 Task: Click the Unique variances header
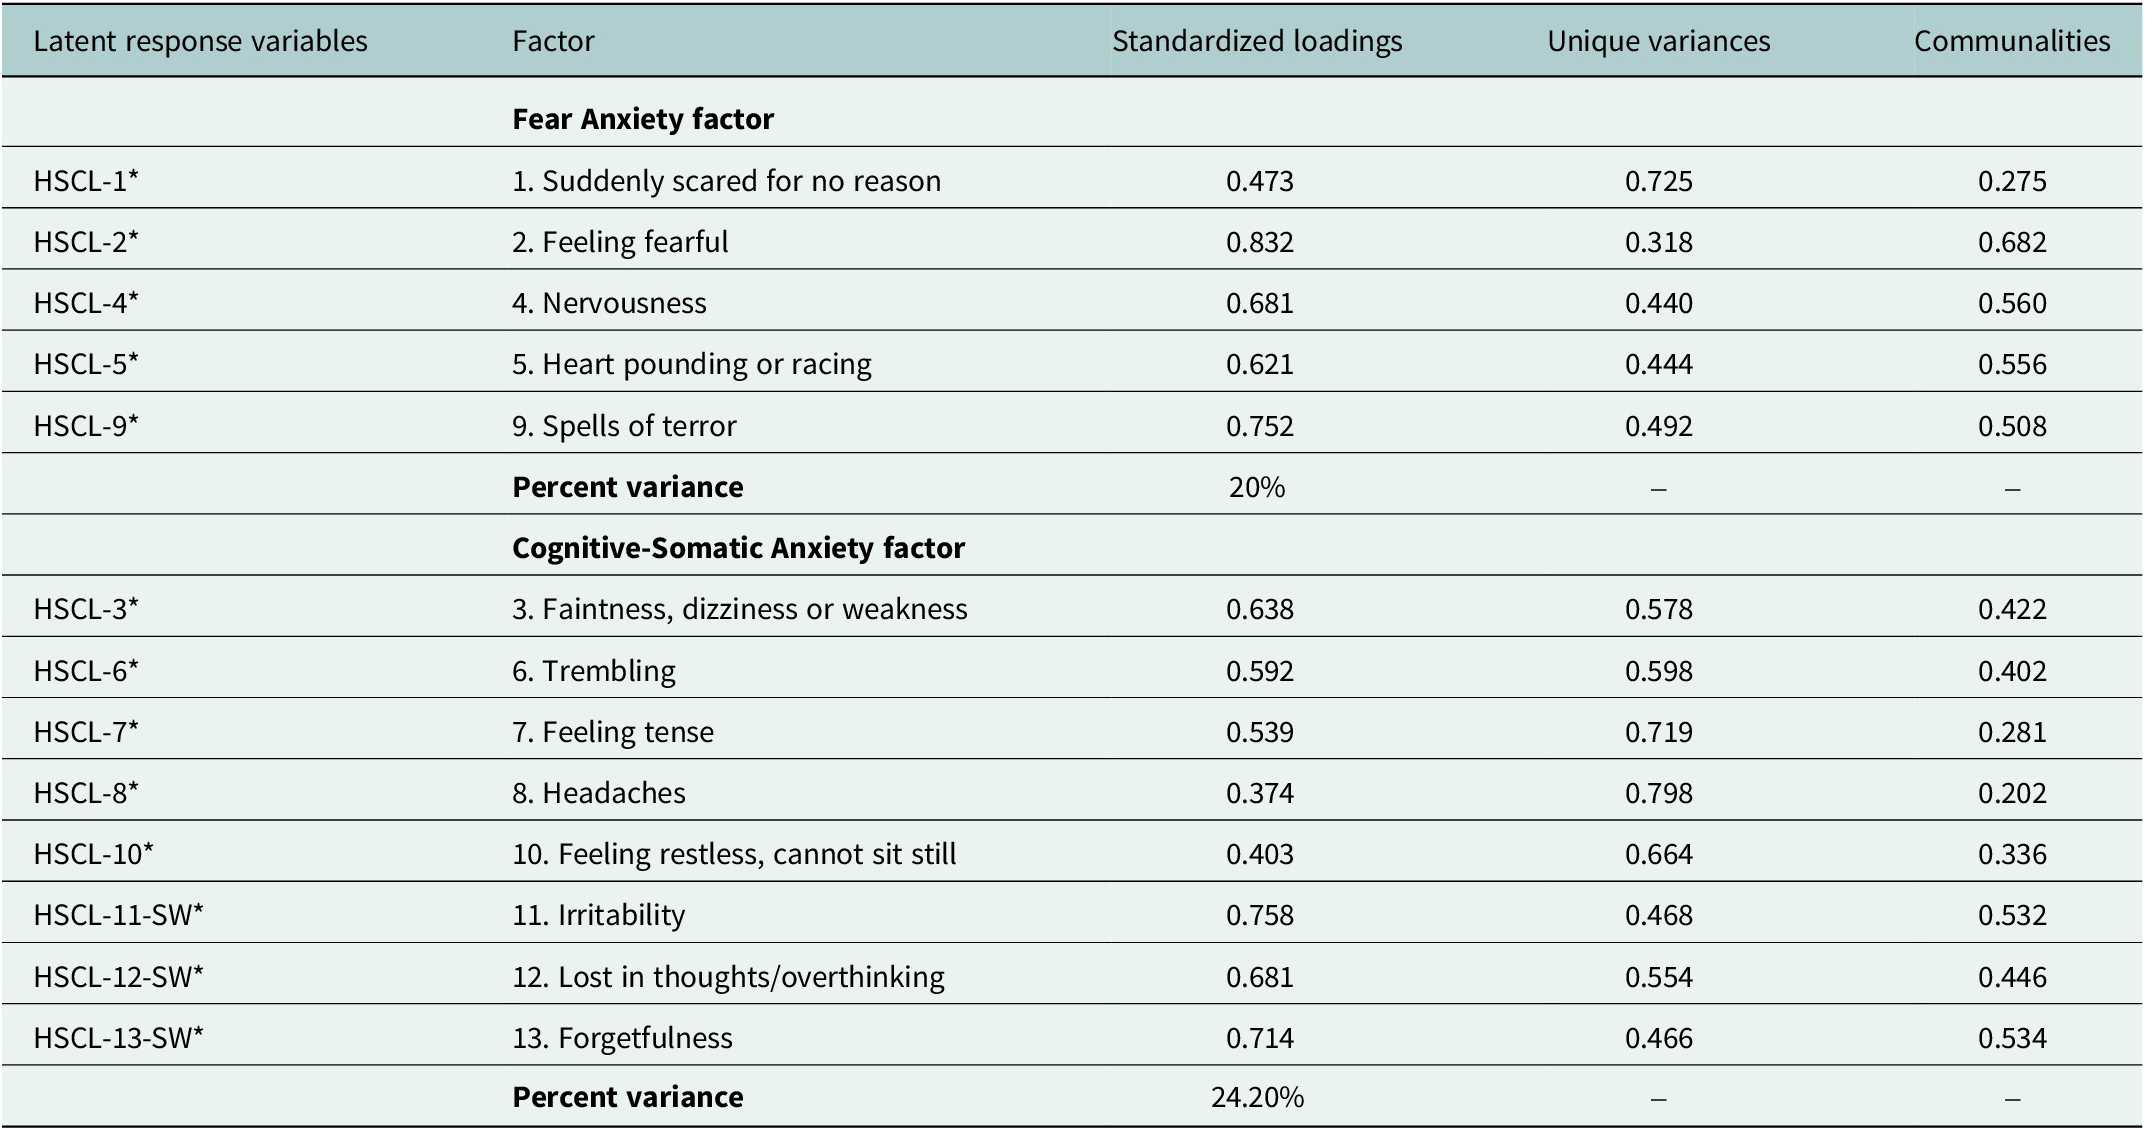(1658, 41)
